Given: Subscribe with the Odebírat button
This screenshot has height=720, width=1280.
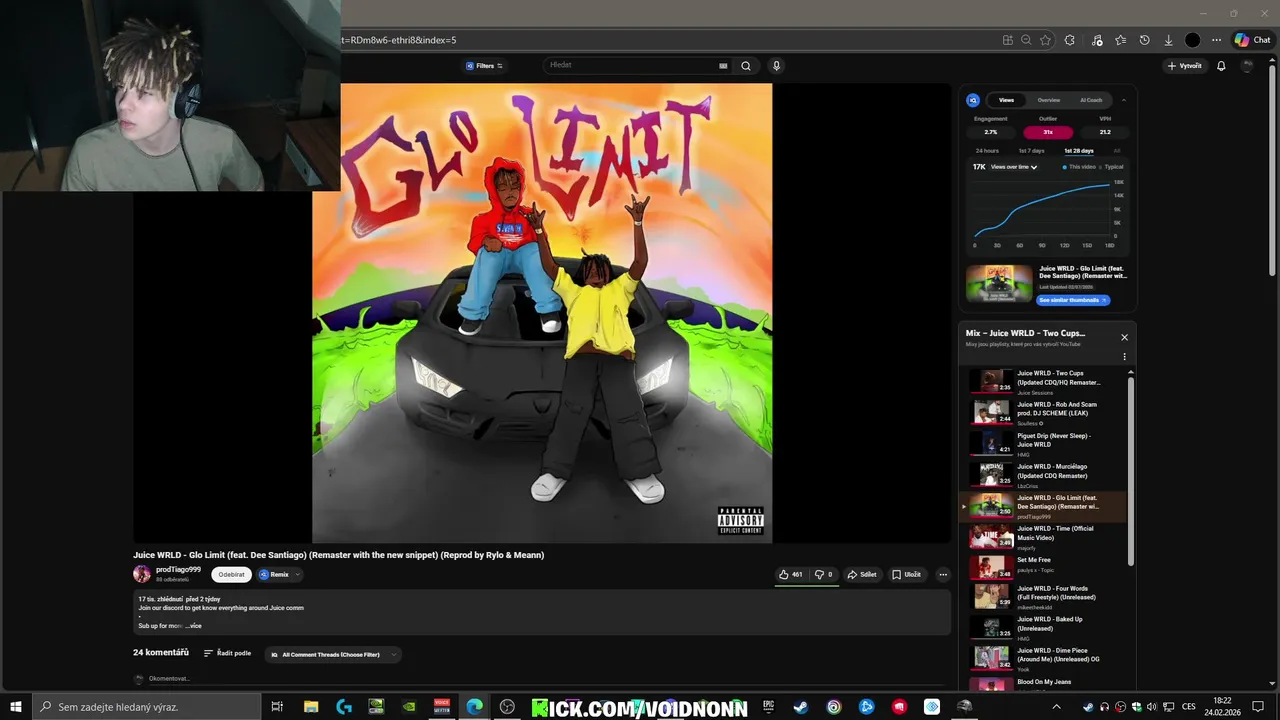Looking at the screenshot, I should pyautogui.click(x=231, y=575).
